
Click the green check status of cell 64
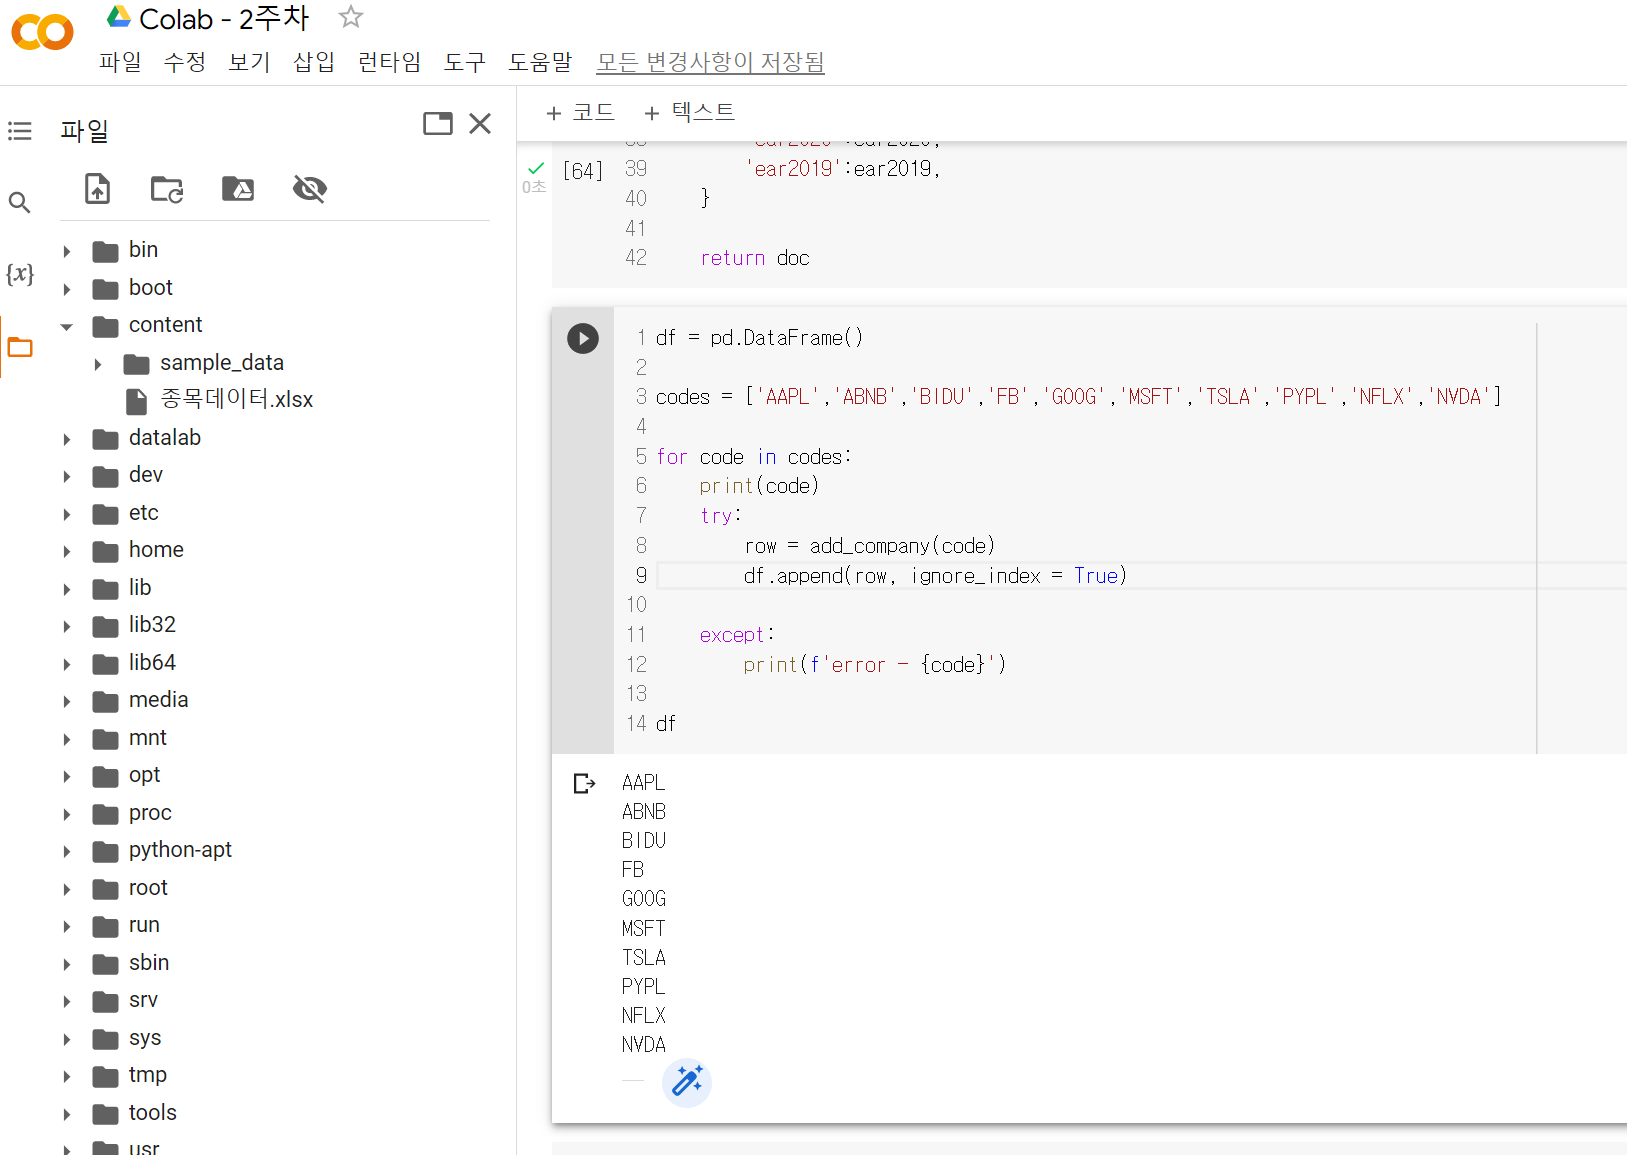(536, 168)
